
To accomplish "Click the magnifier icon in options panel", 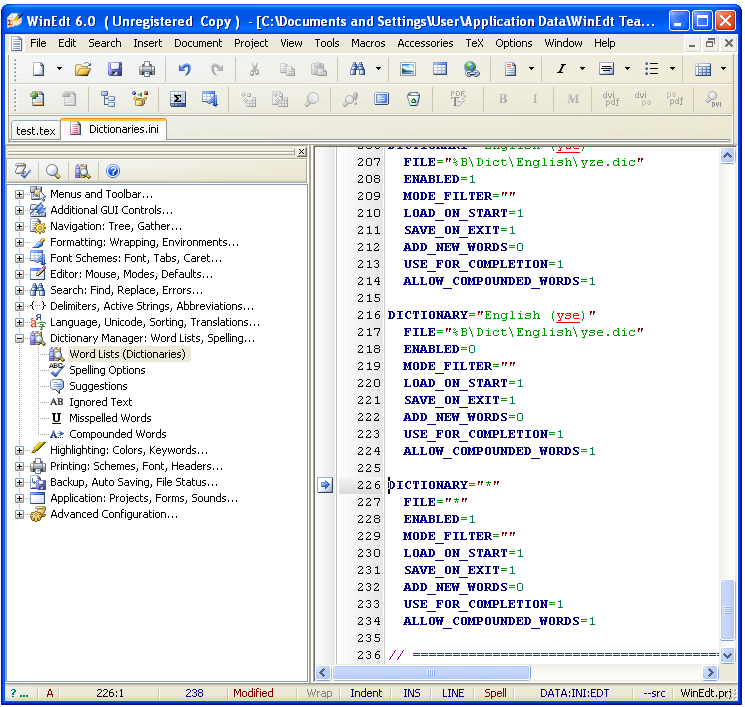I will [53, 172].
